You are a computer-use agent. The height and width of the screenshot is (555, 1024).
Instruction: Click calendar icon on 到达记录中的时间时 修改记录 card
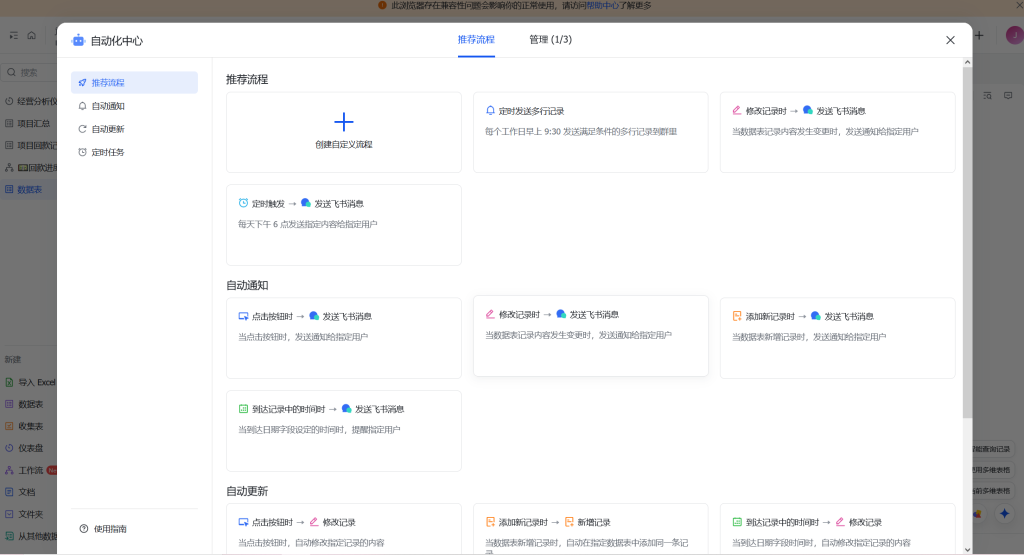[x=737, y=522]
